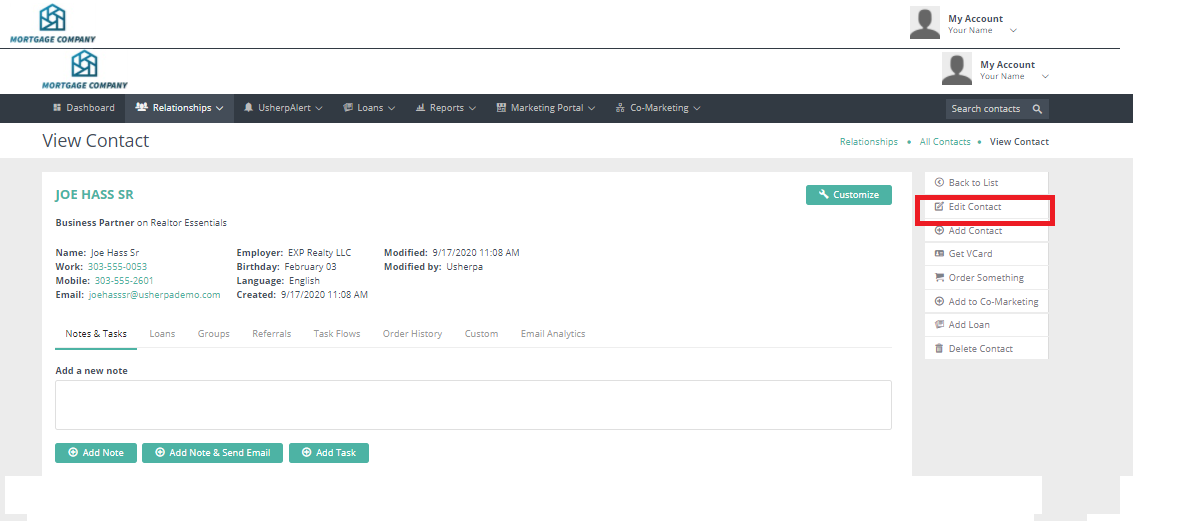This screenshot has height=521, width=1182.
Task: Switch to the Email Analytics tab
Action: click(553, 334)
